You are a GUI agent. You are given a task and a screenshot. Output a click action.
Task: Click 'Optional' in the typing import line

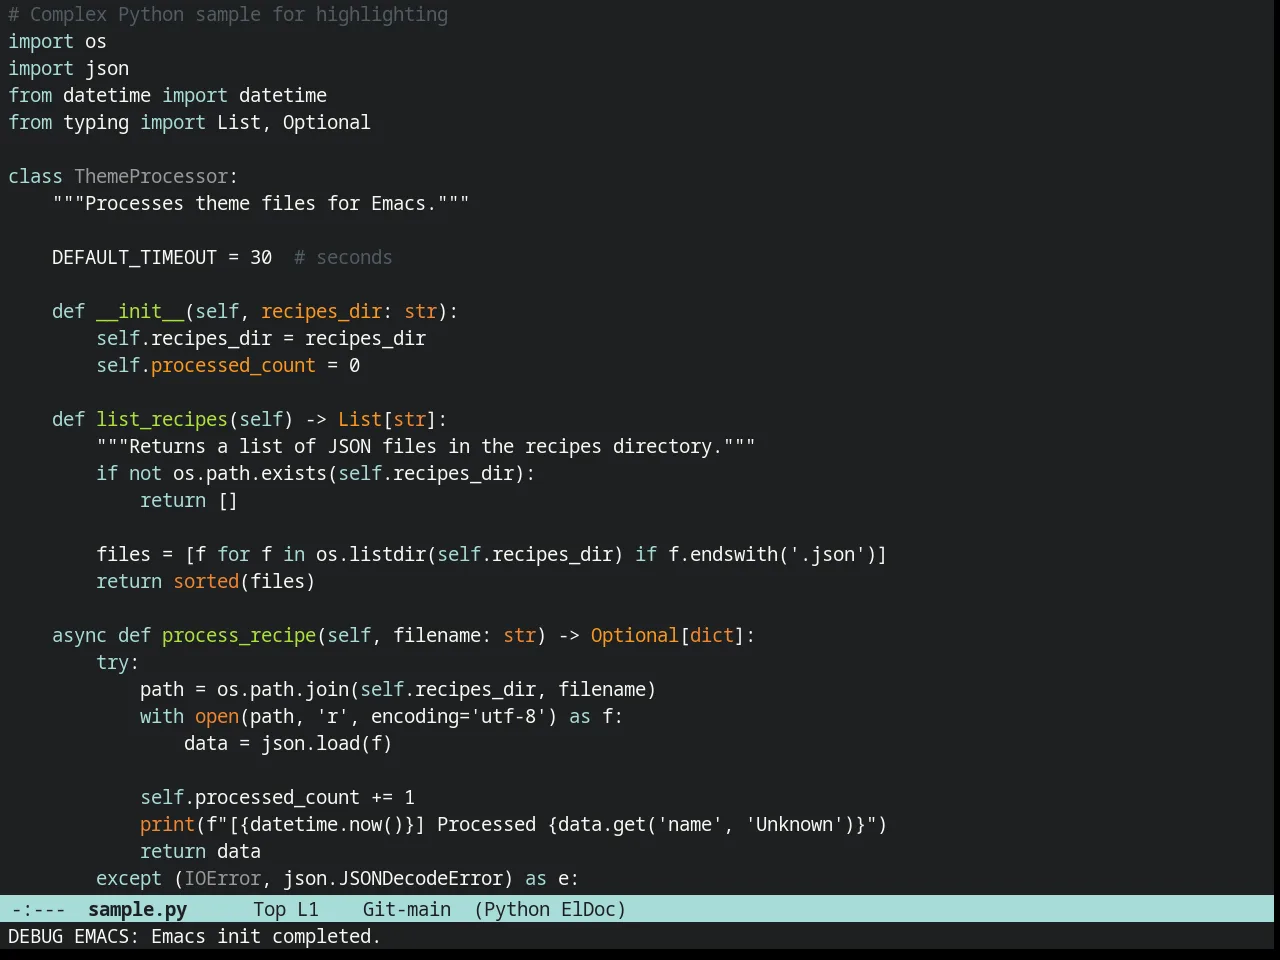coord(327,122)
